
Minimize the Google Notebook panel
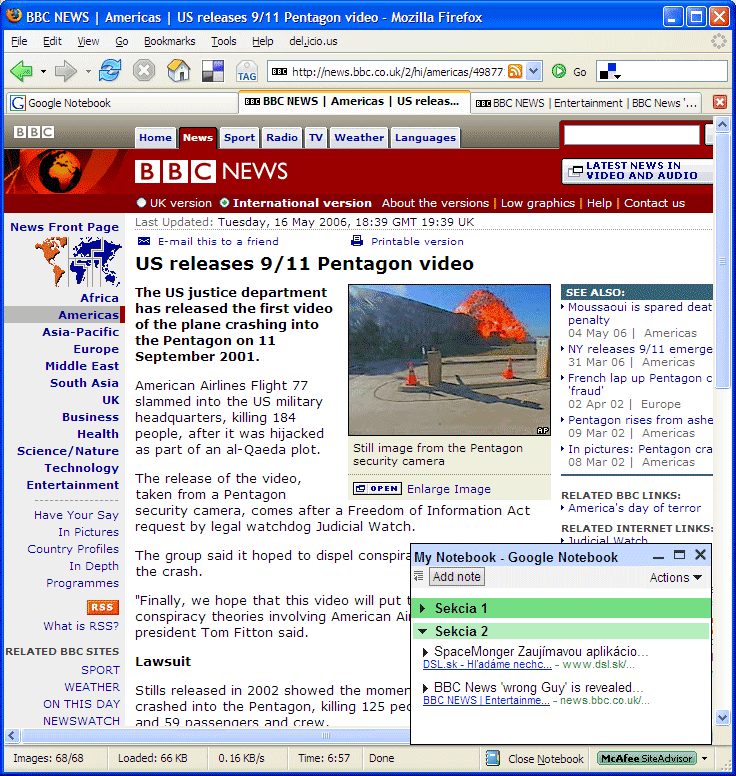point(658,556)
